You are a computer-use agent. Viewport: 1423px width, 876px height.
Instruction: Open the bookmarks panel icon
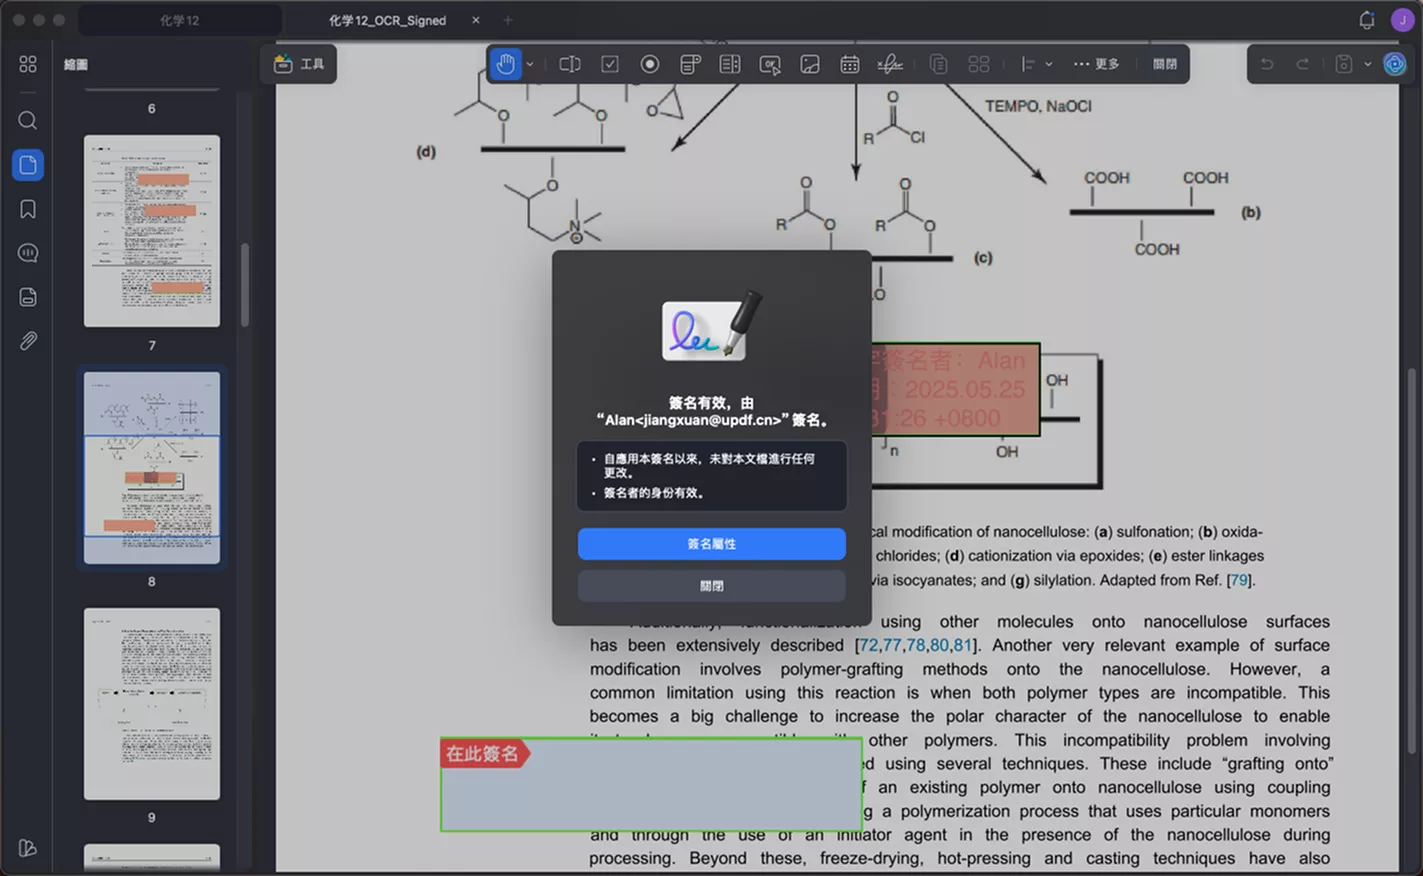pos(28,209)
